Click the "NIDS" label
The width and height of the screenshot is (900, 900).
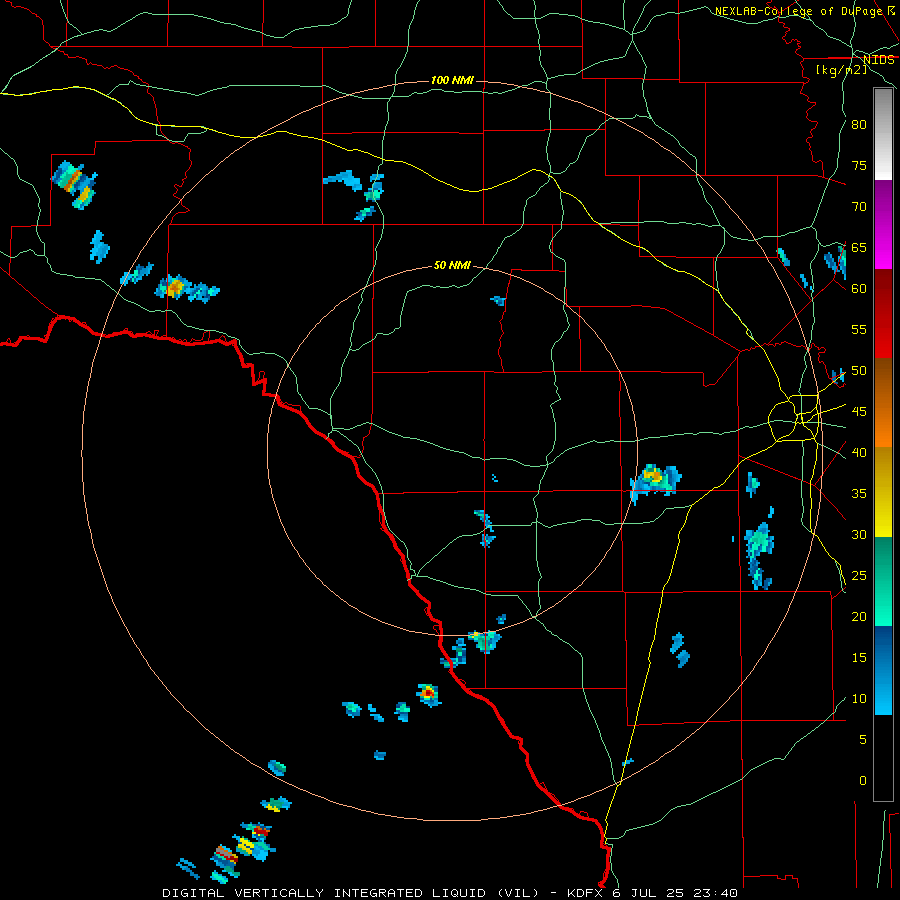click(878, 60)
